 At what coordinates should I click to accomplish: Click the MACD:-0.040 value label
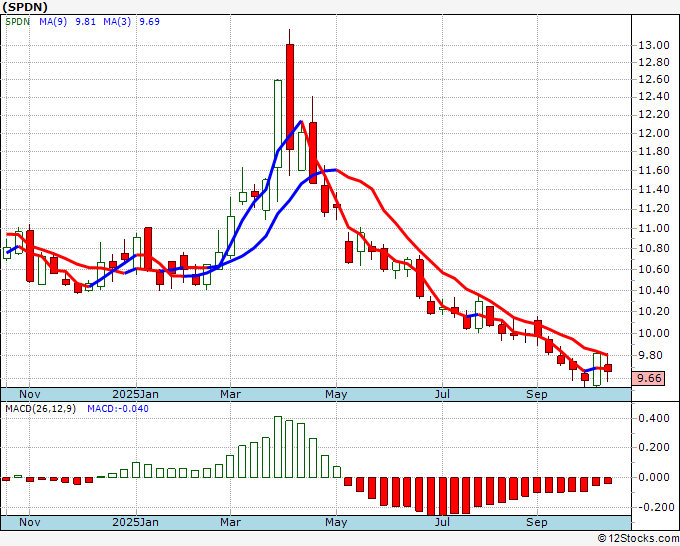pyautogui.click(x=116, y=409)
